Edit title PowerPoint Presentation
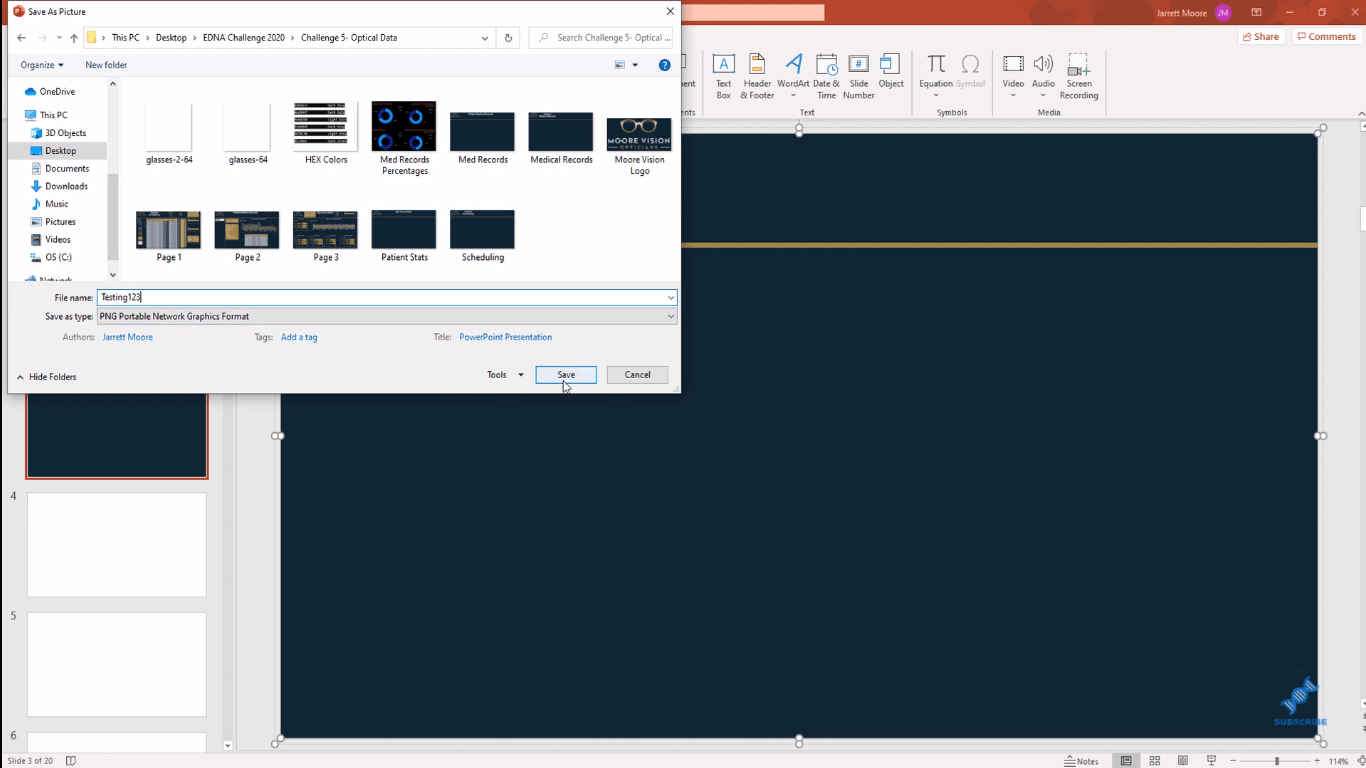 505,337
